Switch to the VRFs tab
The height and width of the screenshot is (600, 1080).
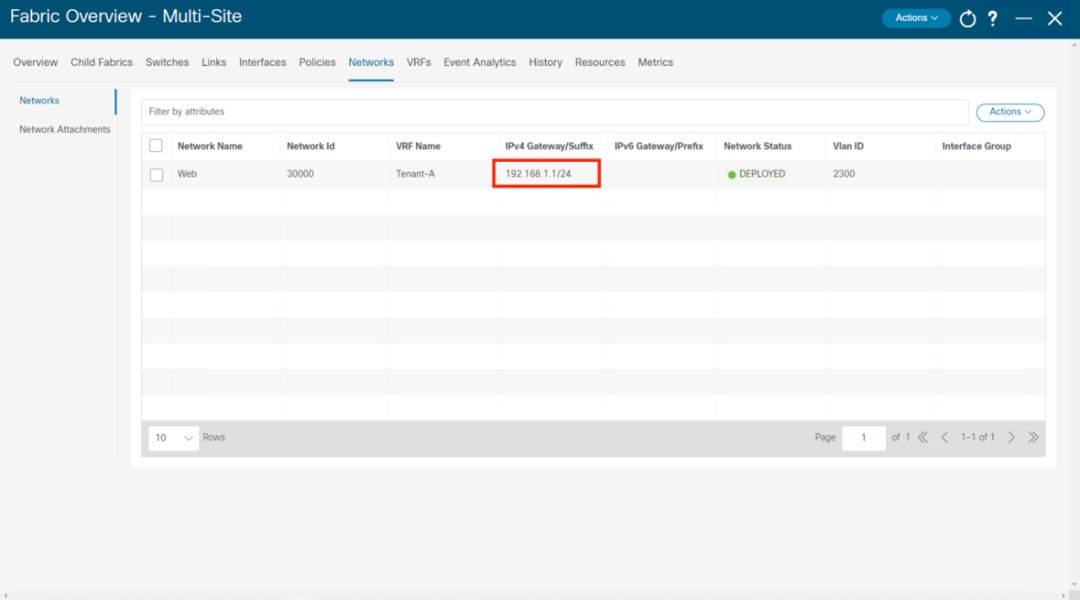(418, 62)
